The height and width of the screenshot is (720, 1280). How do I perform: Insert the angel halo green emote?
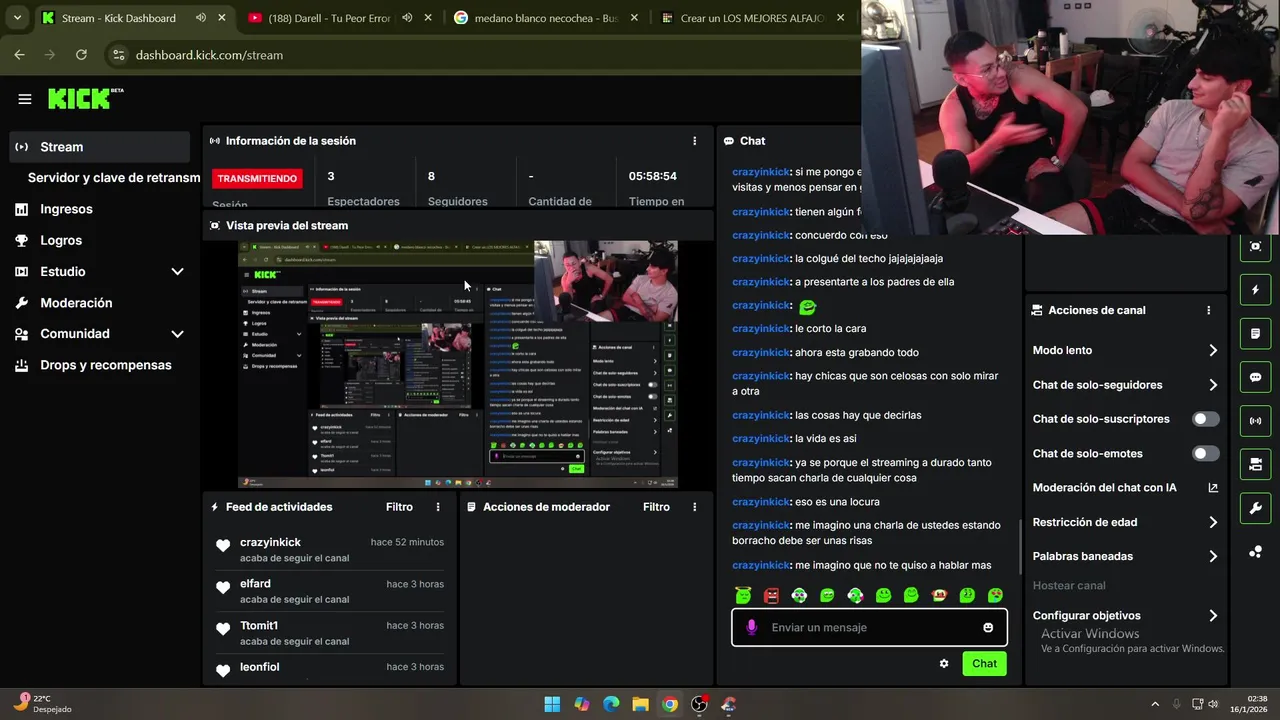(x=743, y=595)
